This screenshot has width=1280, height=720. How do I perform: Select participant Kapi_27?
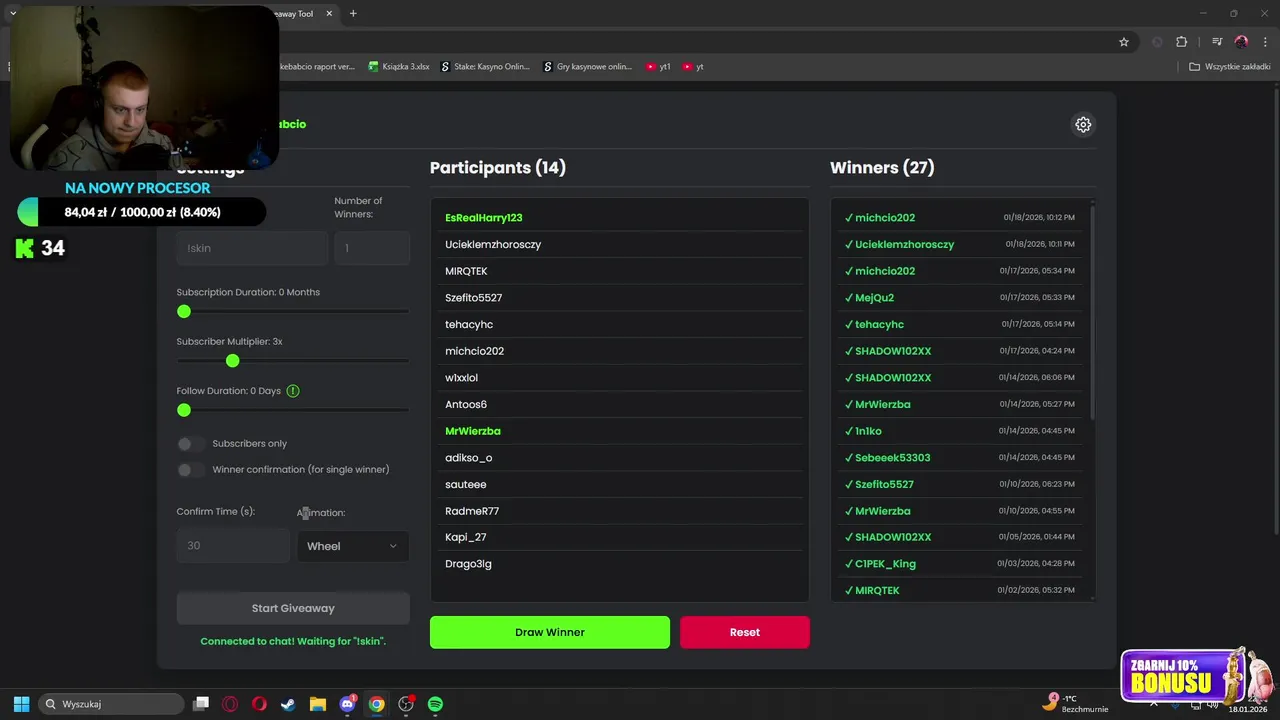point(619,537)
